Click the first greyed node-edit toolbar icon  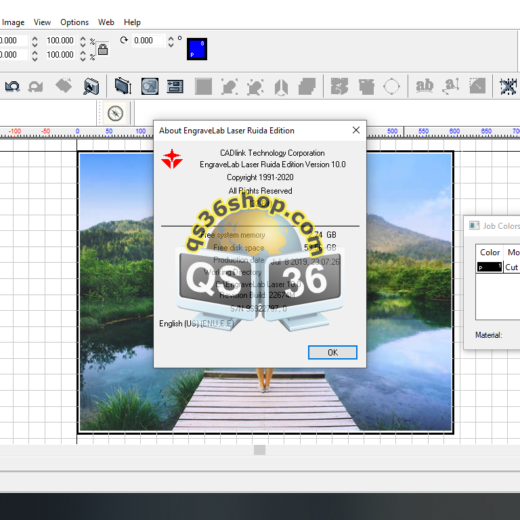pyautogui.click(x=229, y=87)
